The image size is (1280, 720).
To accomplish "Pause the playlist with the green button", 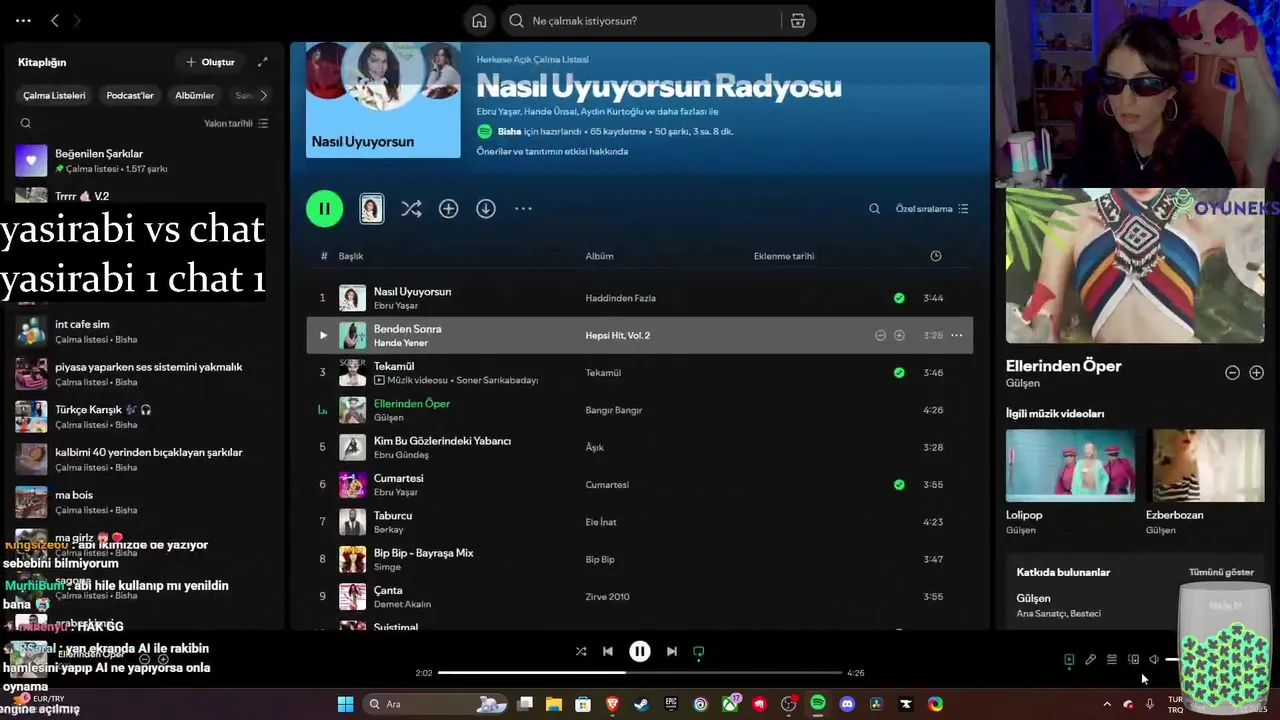I will [324, 209].
